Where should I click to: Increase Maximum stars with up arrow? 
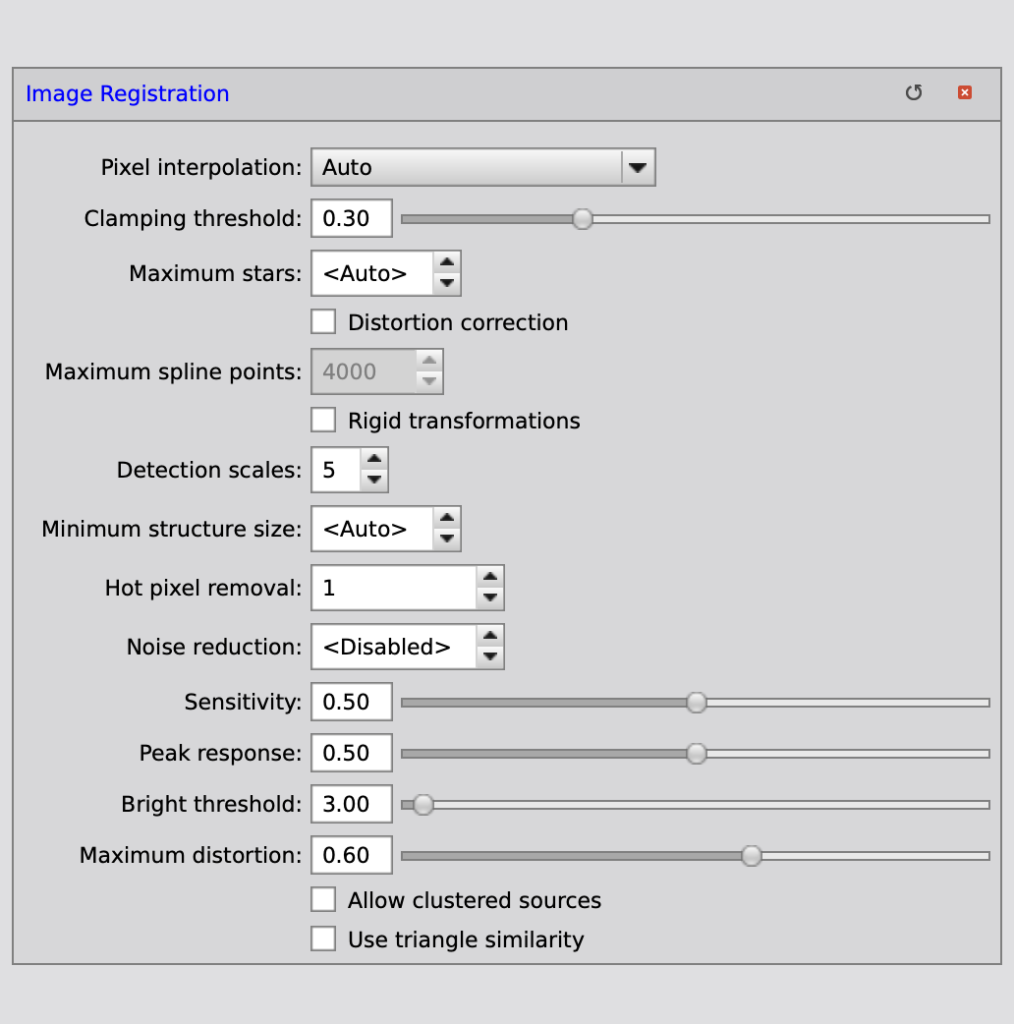point(447,263)
